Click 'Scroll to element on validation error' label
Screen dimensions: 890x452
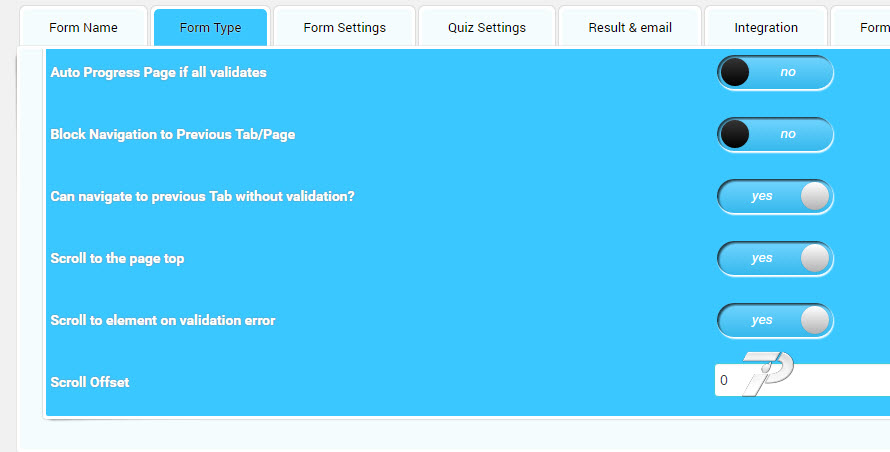[162, 321]
